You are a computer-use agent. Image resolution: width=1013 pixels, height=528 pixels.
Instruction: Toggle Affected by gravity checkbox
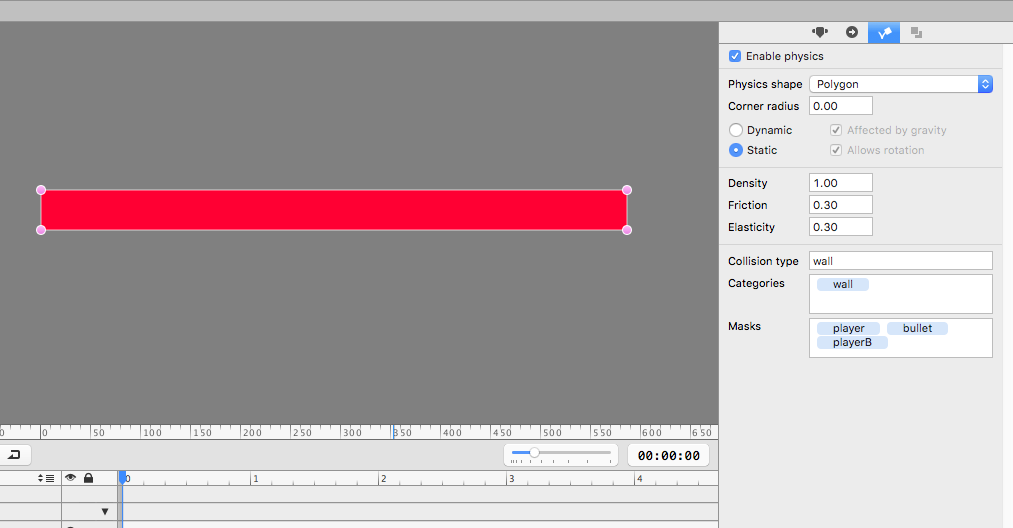(835, 130)
